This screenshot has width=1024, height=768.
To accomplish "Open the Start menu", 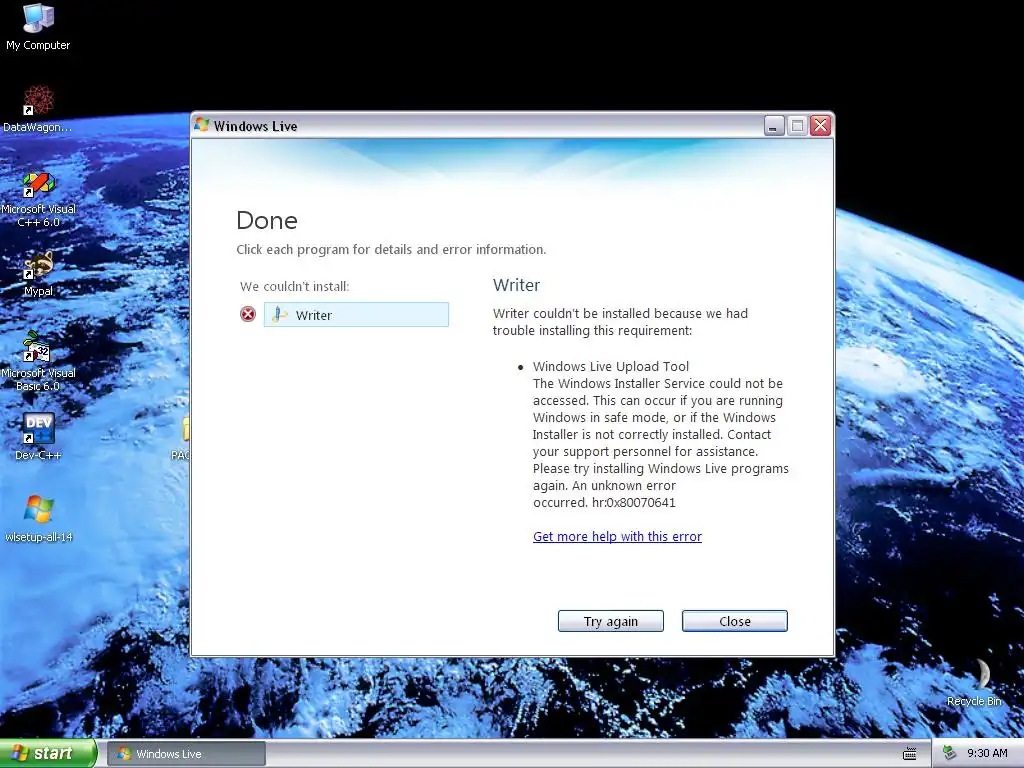I will (x=48, y=753).
